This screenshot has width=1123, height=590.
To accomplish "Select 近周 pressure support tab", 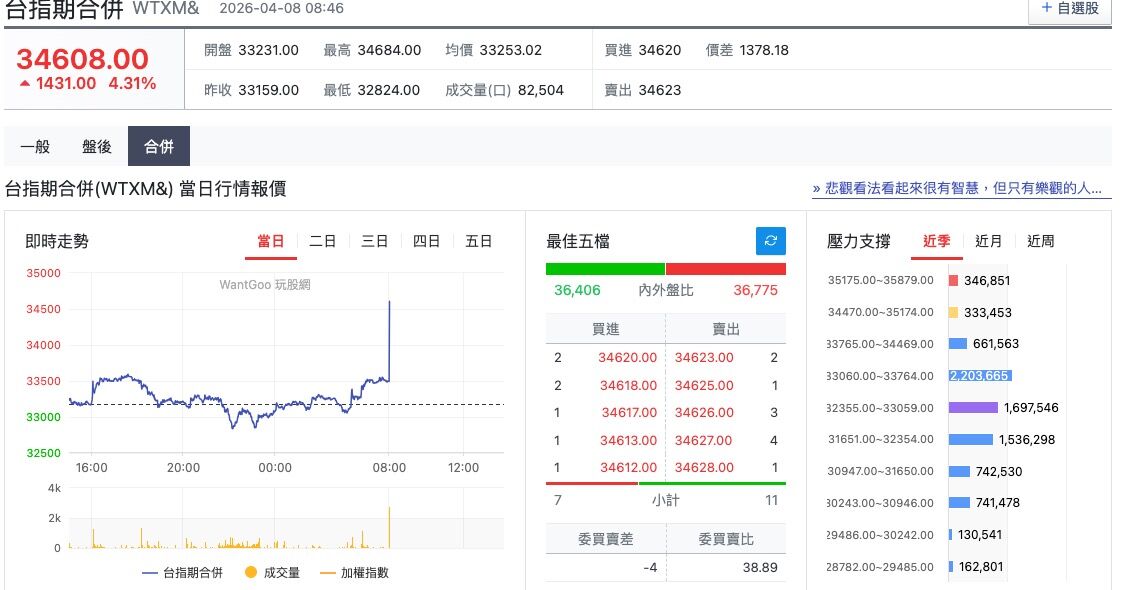I will [x=1041, y=241].
